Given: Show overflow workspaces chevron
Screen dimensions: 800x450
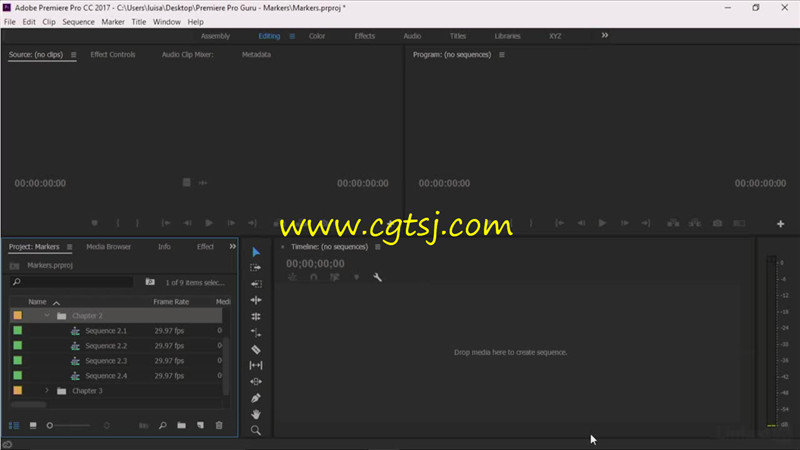Looking at the screenshot, I should pos(605,35).
